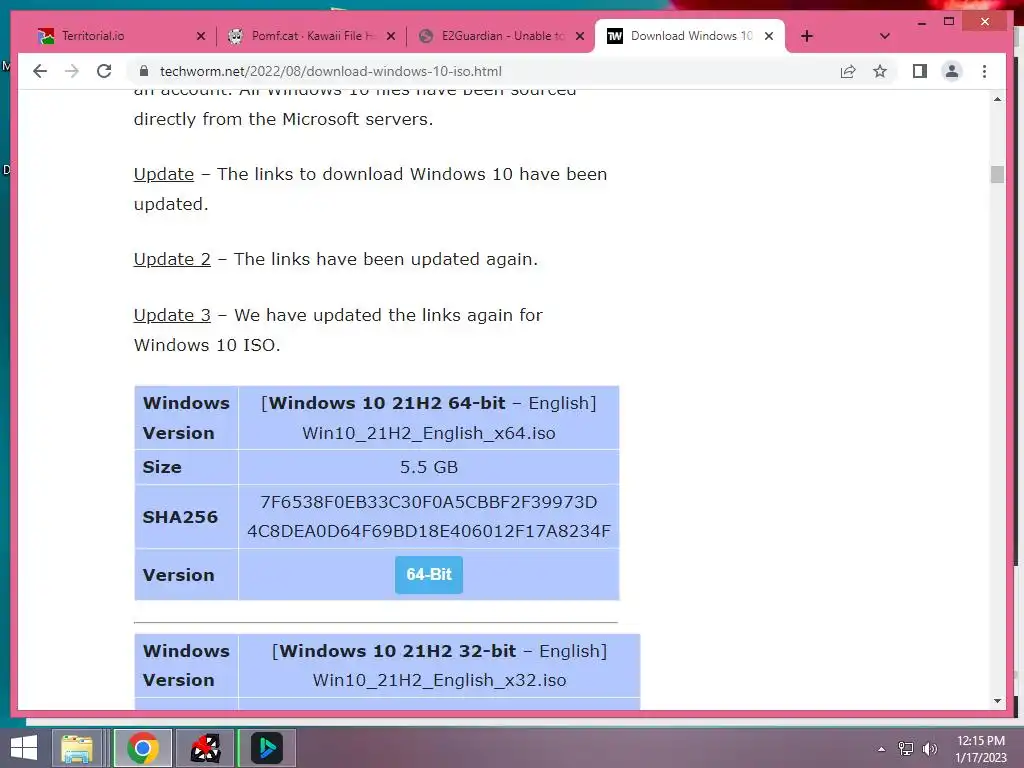1024x768 pixels.
Task: Click the 5.5 GB size value
Action: coord(428,467)
